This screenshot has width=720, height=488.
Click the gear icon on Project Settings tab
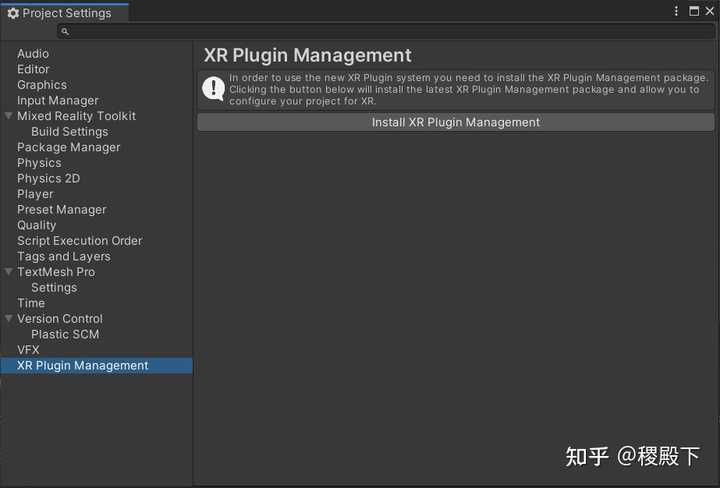[x=13, y=13]
